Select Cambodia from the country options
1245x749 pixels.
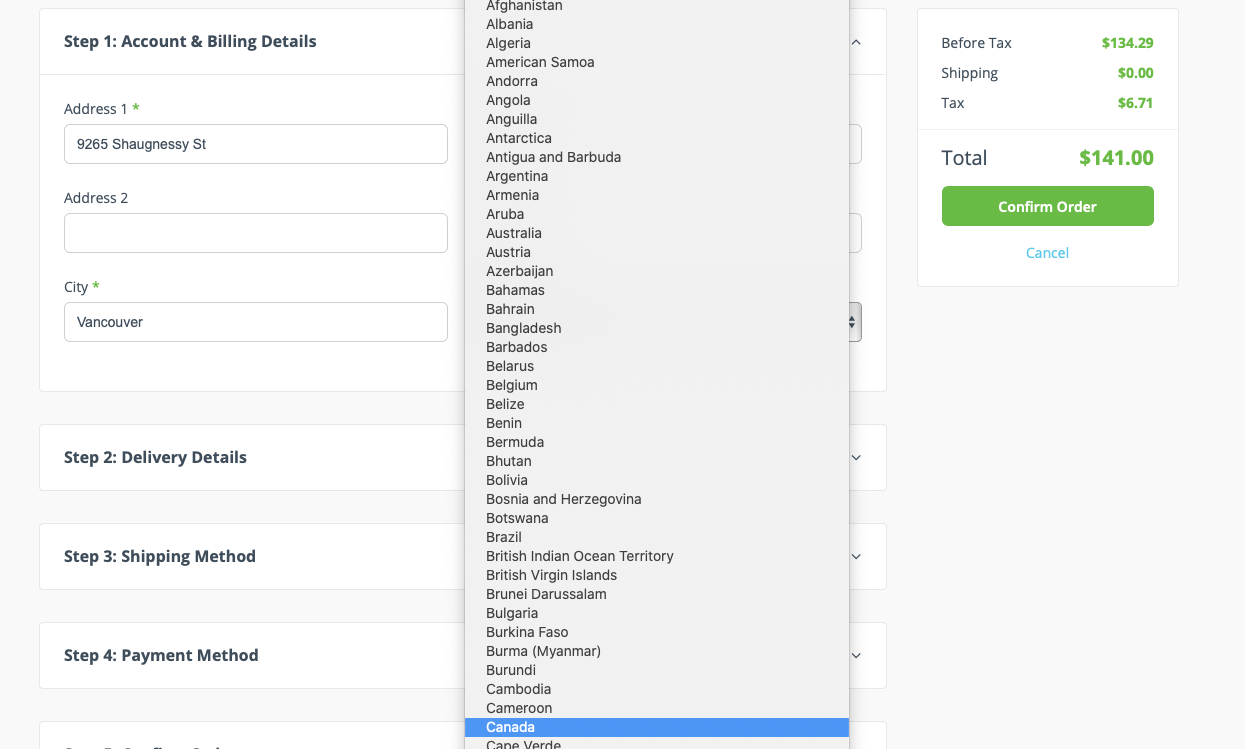(x=518, y=689)
